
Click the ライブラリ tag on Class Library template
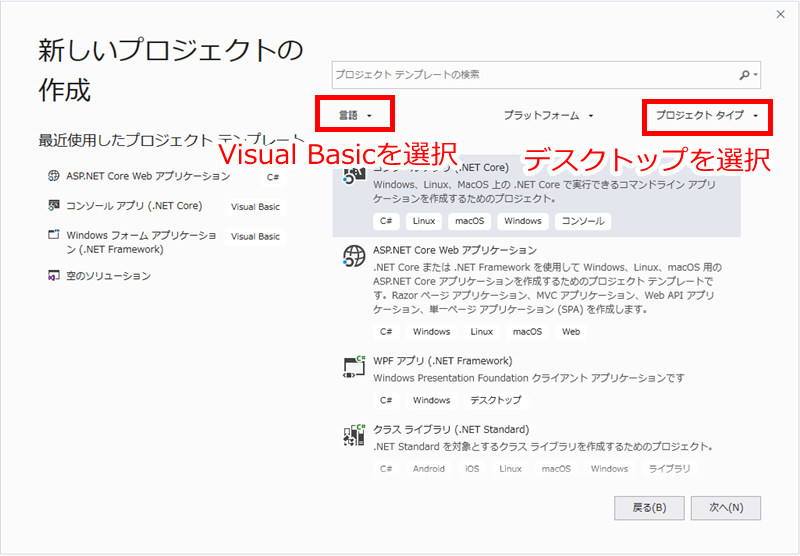669,468
